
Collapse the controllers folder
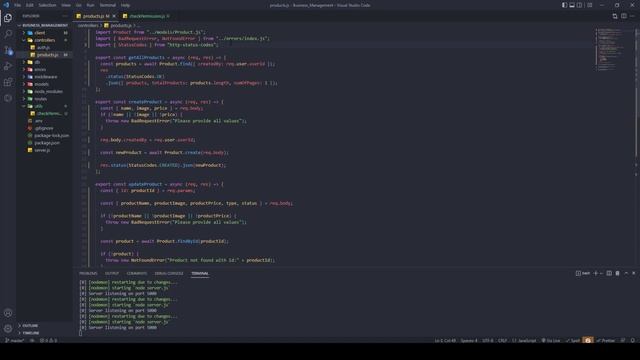[x=44, y=40]
